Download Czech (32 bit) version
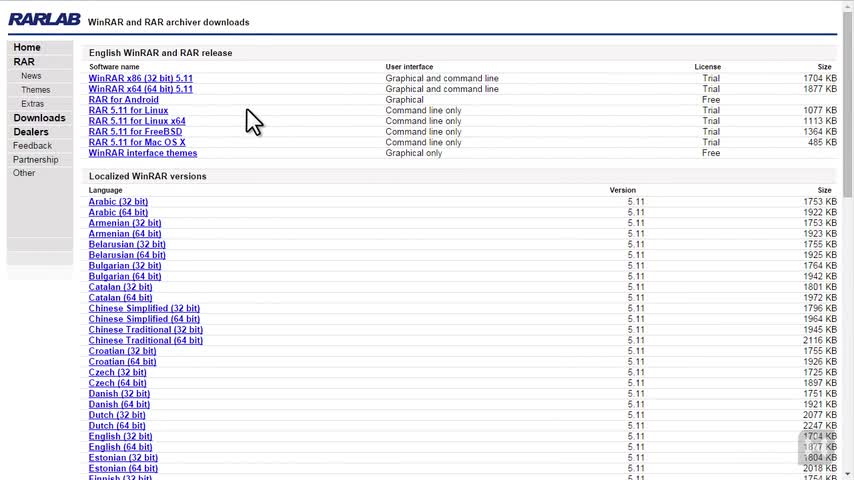 click(x=118, y=372)
